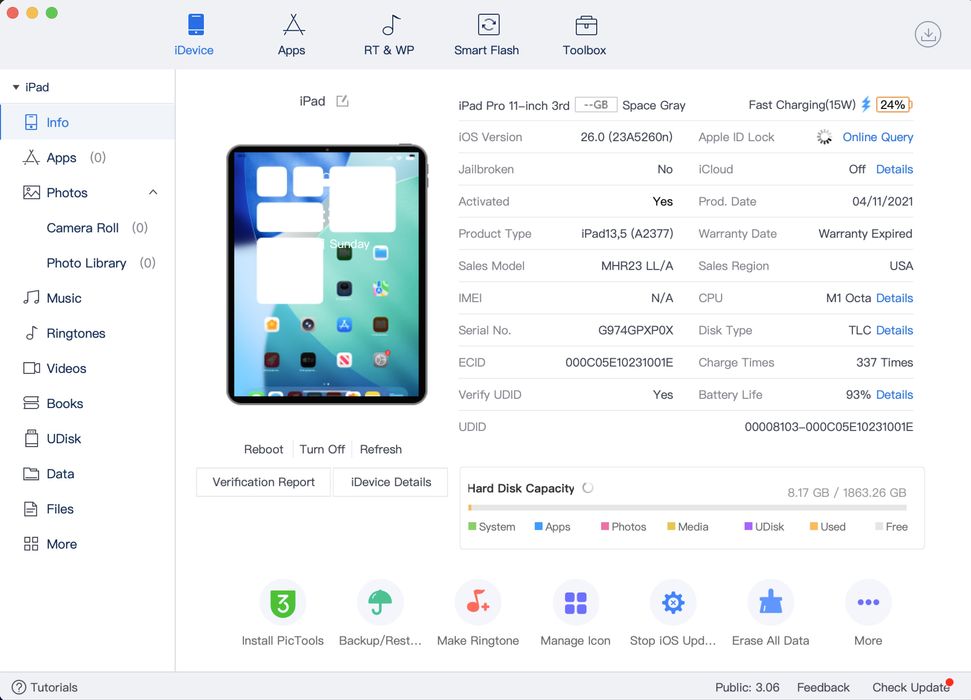Viewport: 971px width, 700px height.
Task: Collapse the Photos section chevron
Action: 153,192
